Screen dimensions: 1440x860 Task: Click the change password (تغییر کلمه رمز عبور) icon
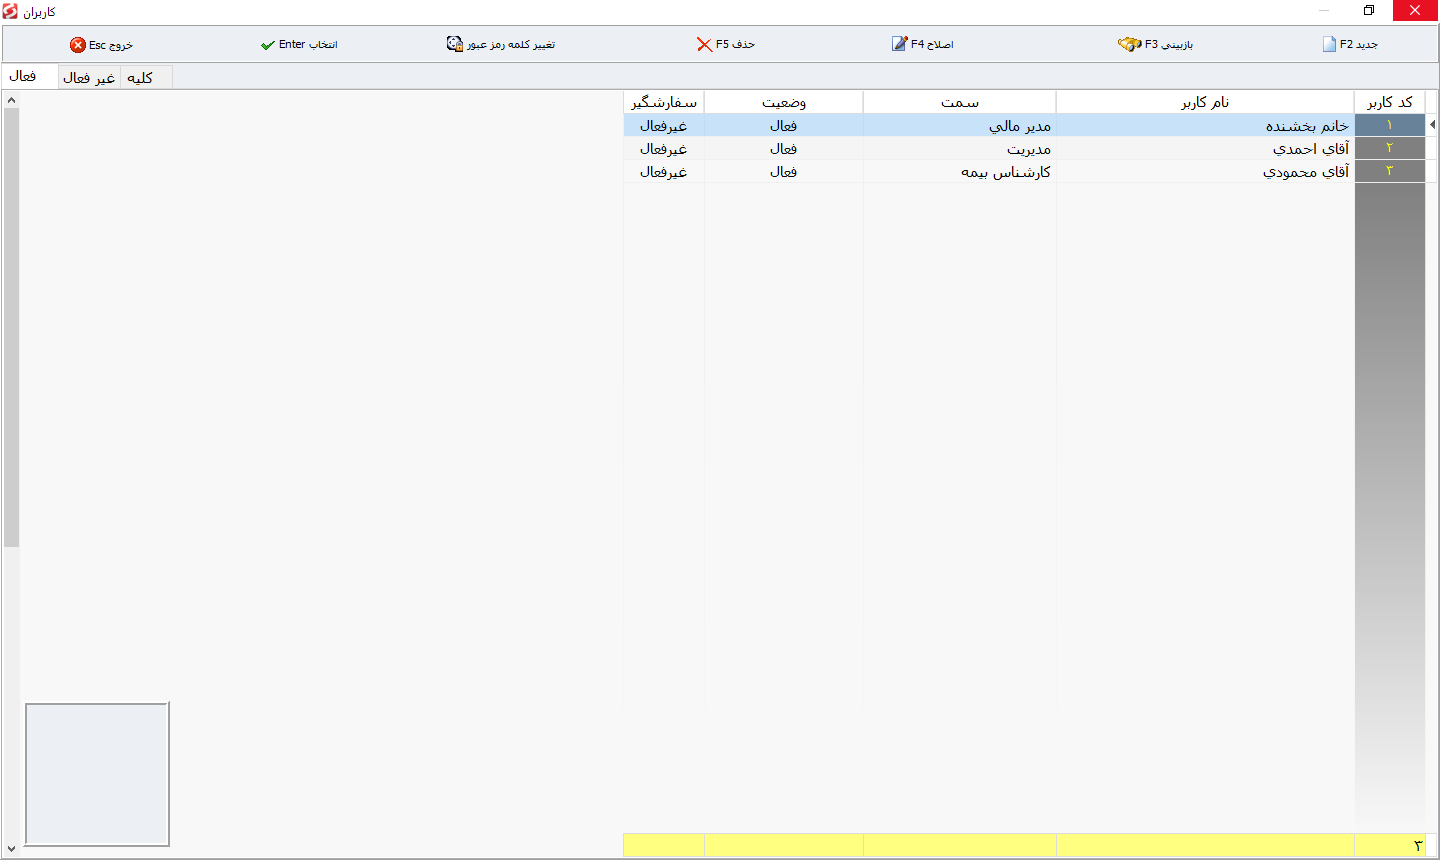[x=455, y=44]
